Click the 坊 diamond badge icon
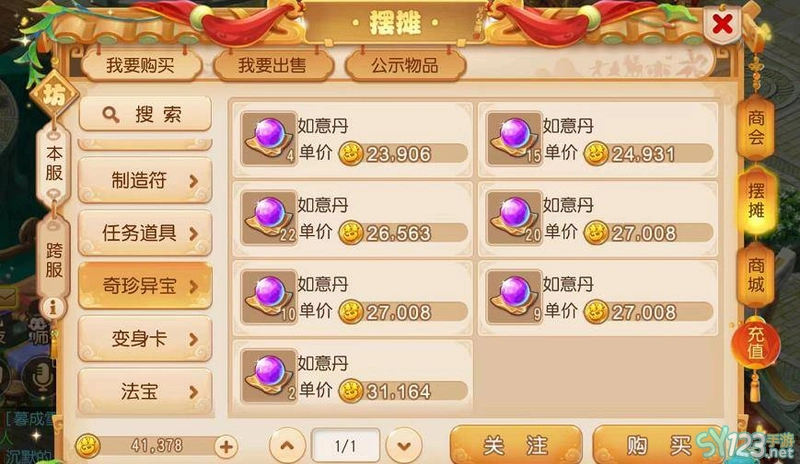Image resolution: width=800 pixels, height=464 pixels. click(54, 95)
